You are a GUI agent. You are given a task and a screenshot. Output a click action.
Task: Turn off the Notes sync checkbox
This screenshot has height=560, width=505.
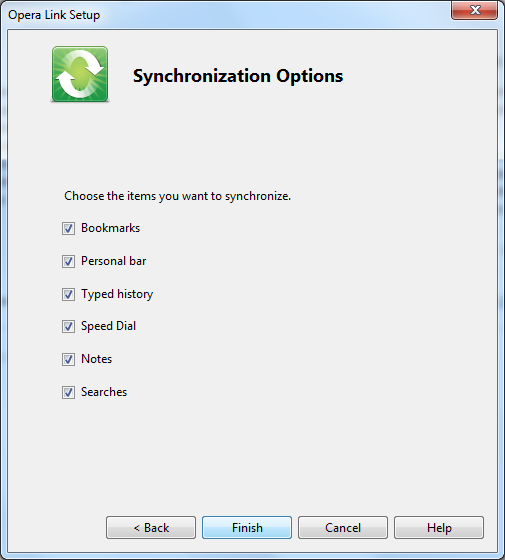pos(68,359)
